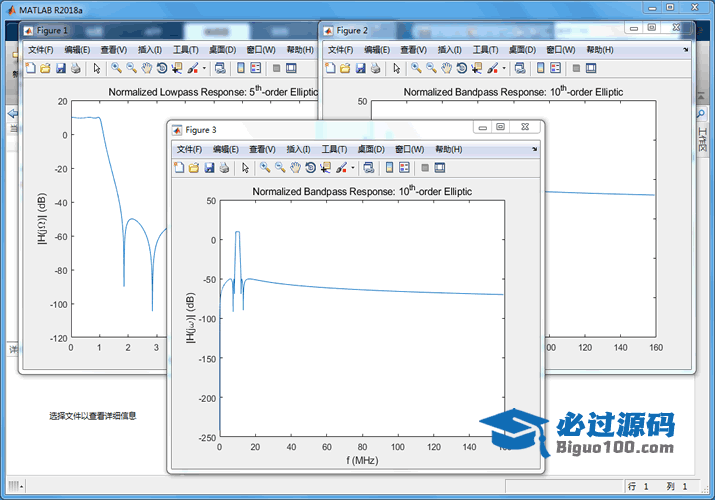Expand brush color dropdown in Figure 2
This screenshot has width=715, height=500.
coord(504,68)
